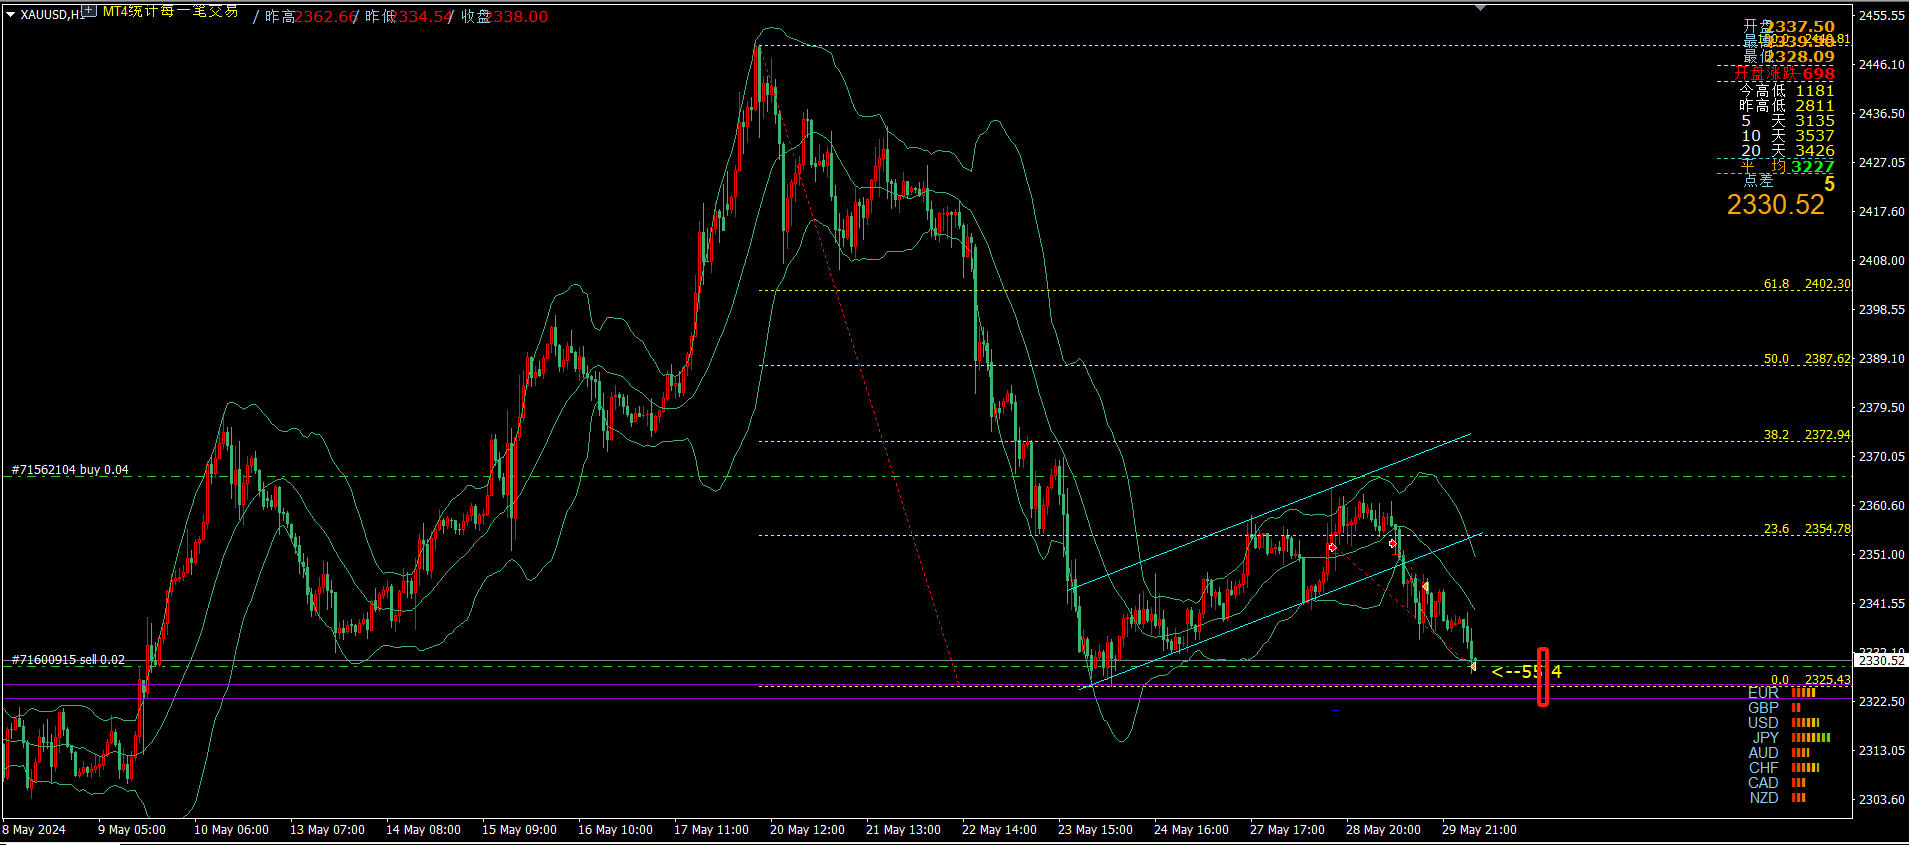The width and height of the screenshot is (1909, 845).
Task: Click the left of the two red trade arrows
Action: pos(1332,548)
